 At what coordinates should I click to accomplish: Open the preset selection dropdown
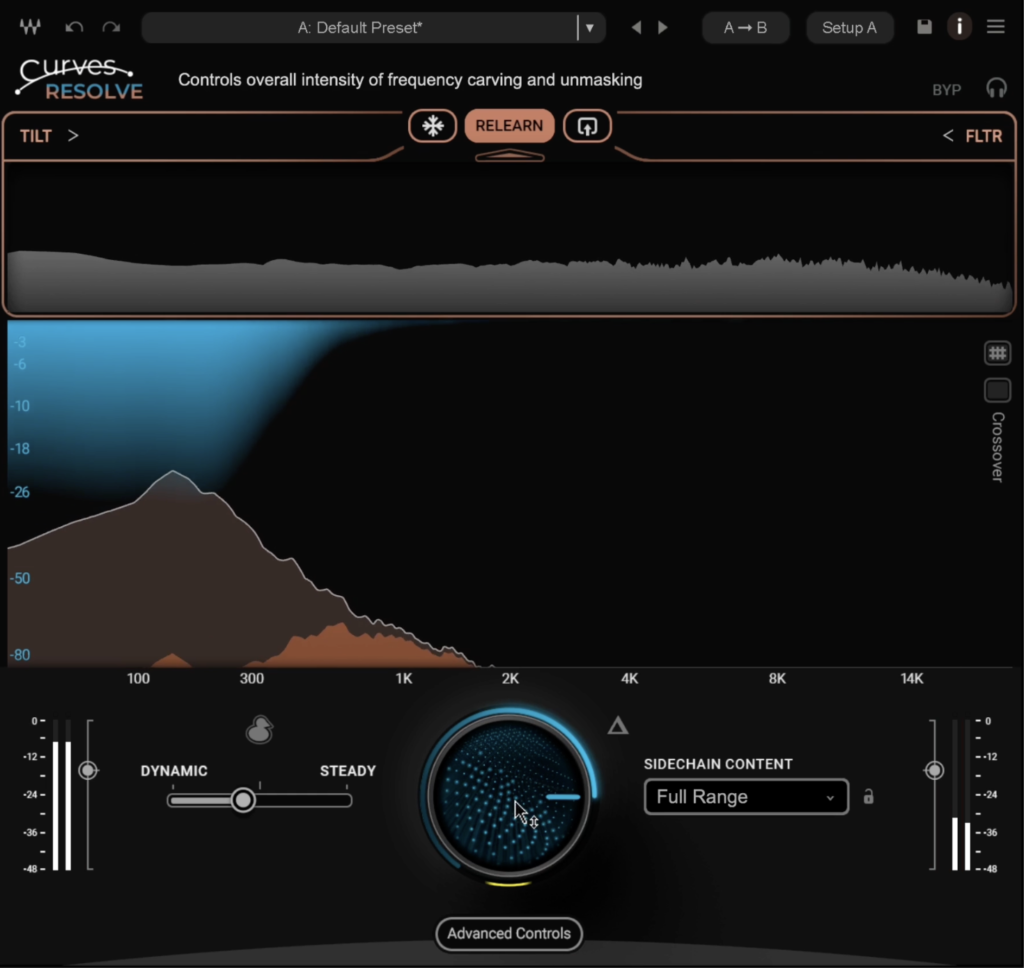pos(591,27)
